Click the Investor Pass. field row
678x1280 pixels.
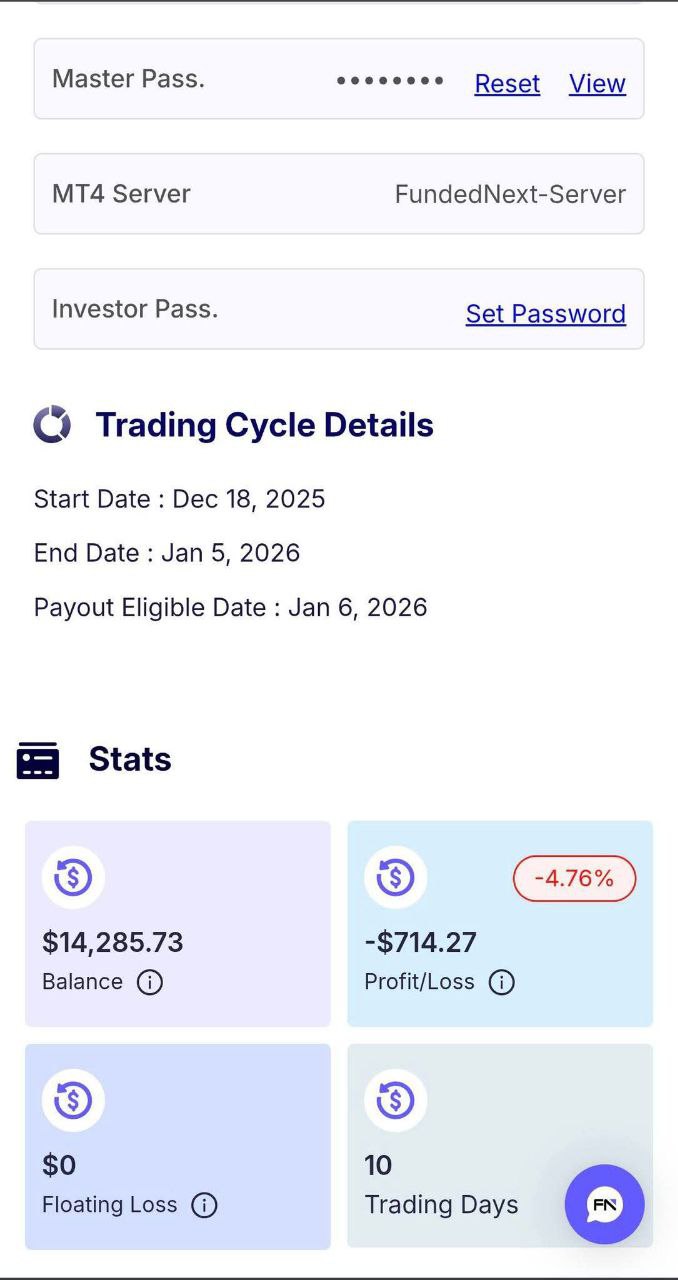click(200, 309)
